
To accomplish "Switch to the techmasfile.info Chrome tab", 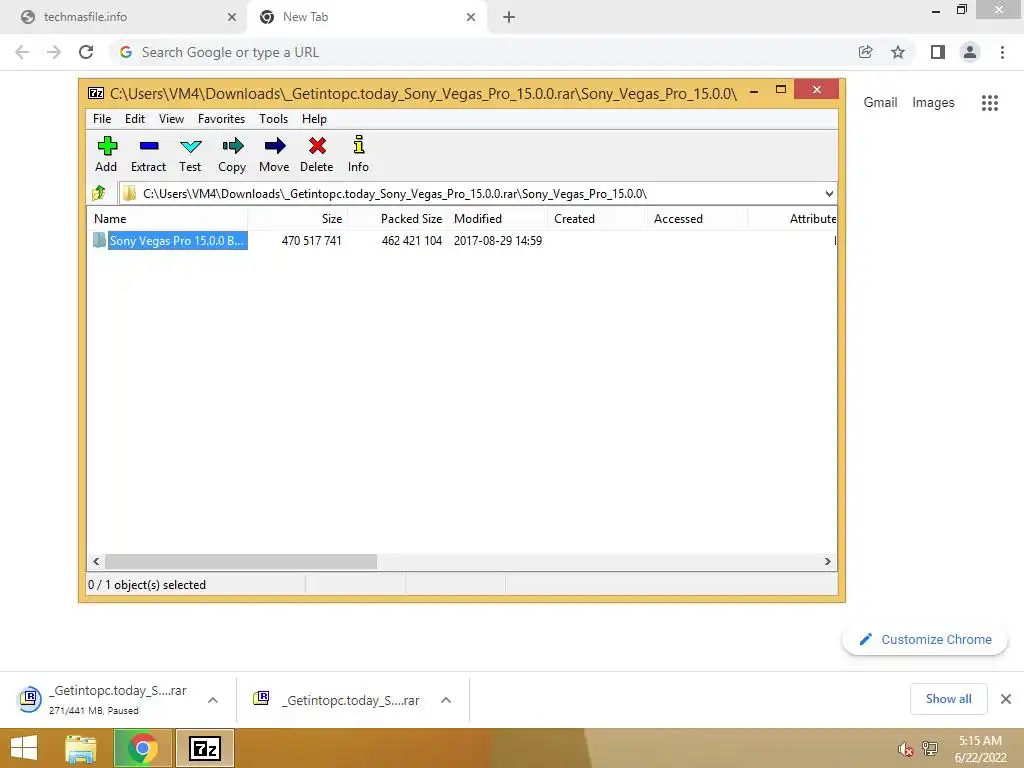I will (x=123, y=17).
